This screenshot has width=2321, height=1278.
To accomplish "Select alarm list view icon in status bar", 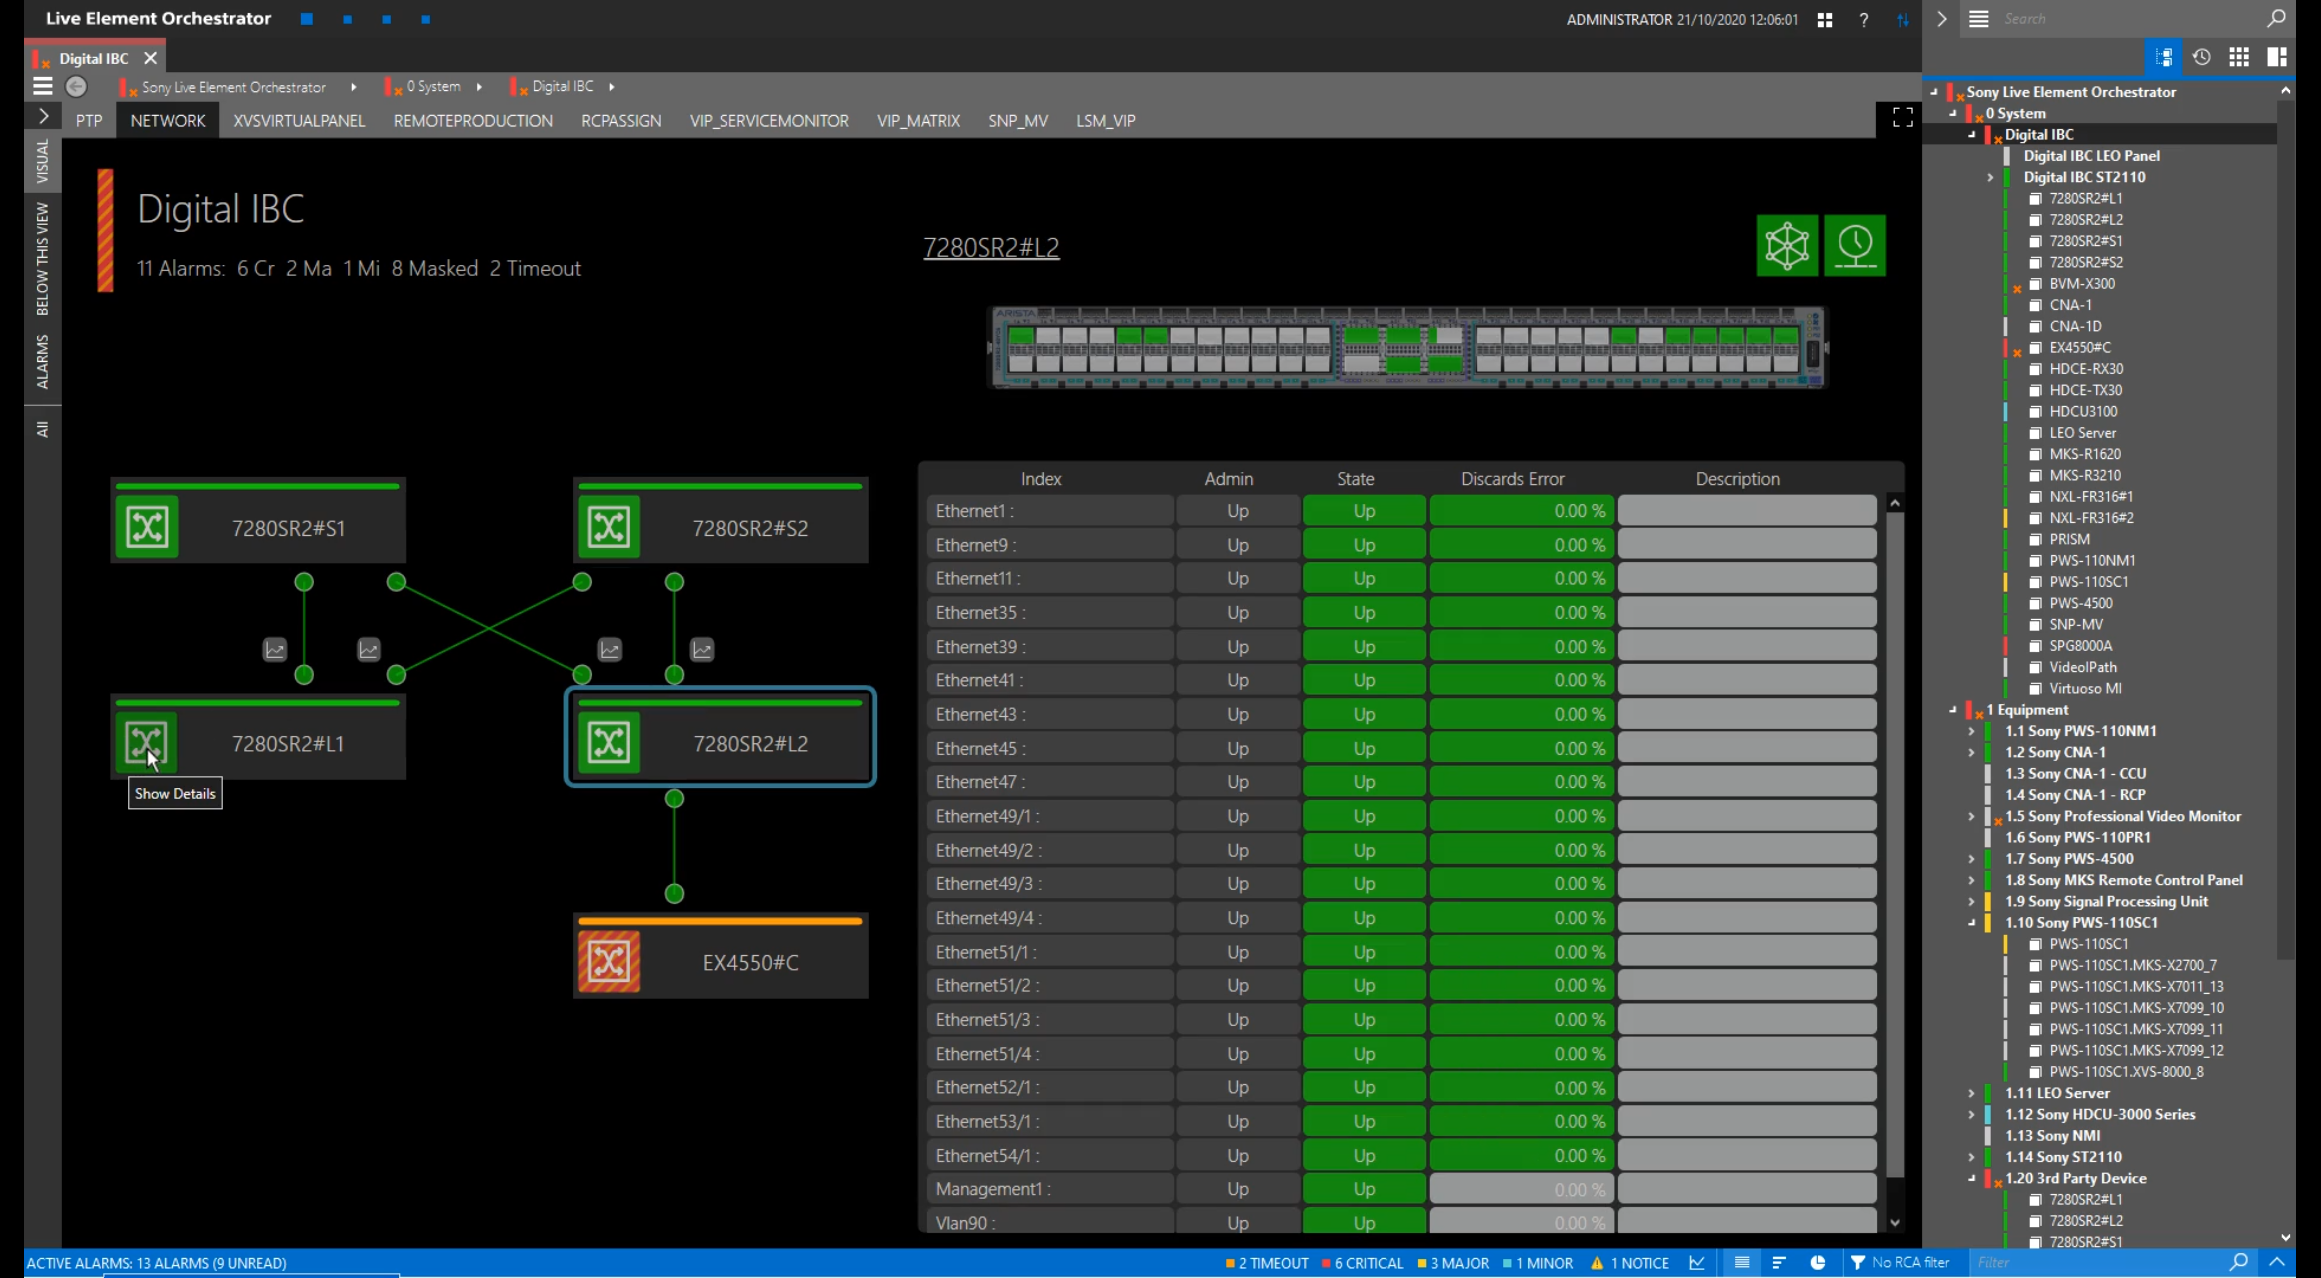I will [1742, 1263].
